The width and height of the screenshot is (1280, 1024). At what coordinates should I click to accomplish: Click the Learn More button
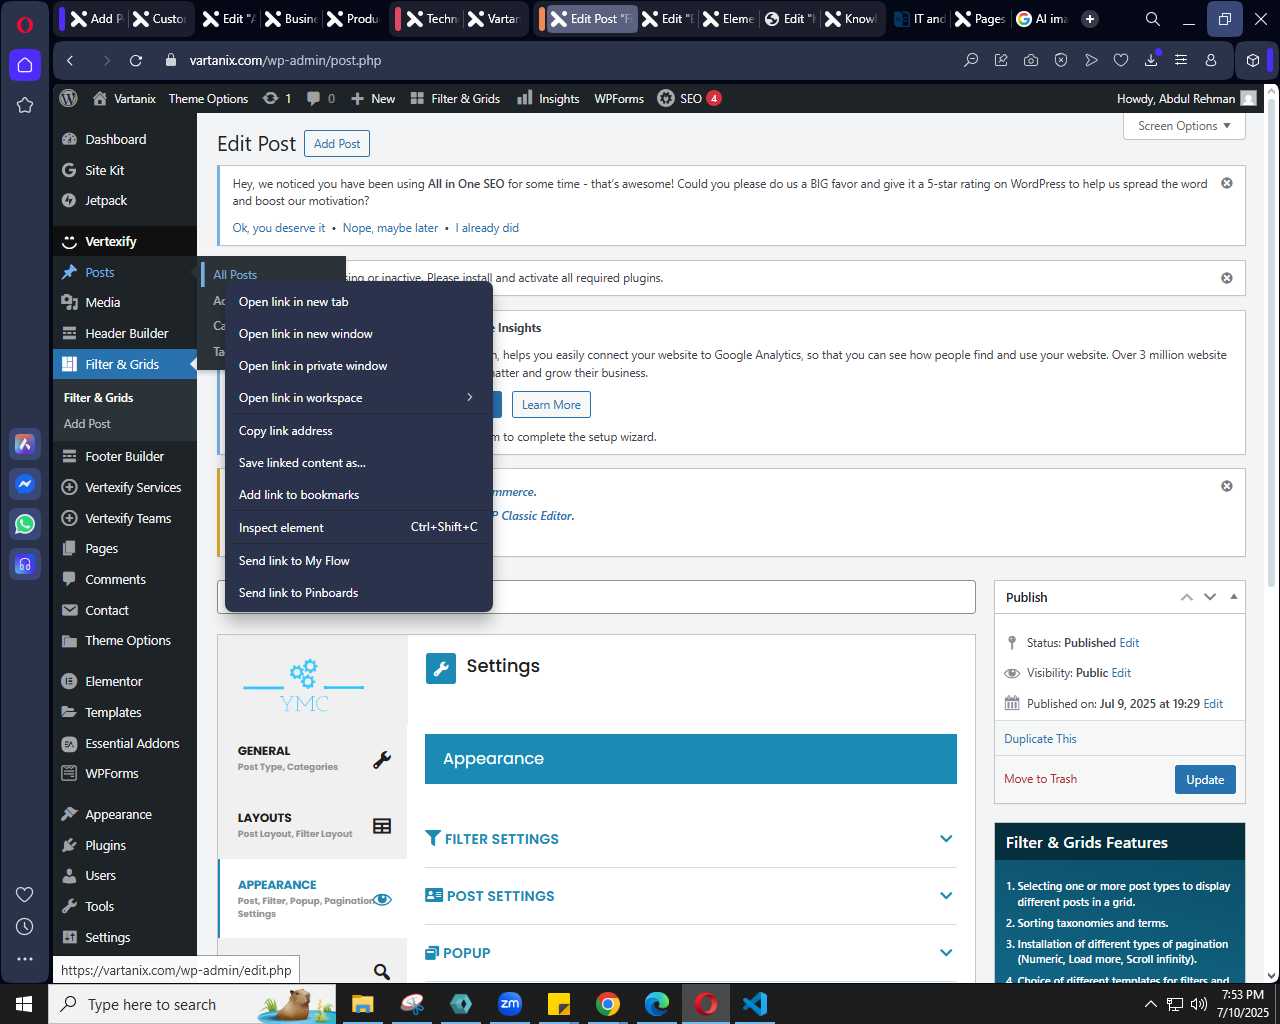coord(551,405)
